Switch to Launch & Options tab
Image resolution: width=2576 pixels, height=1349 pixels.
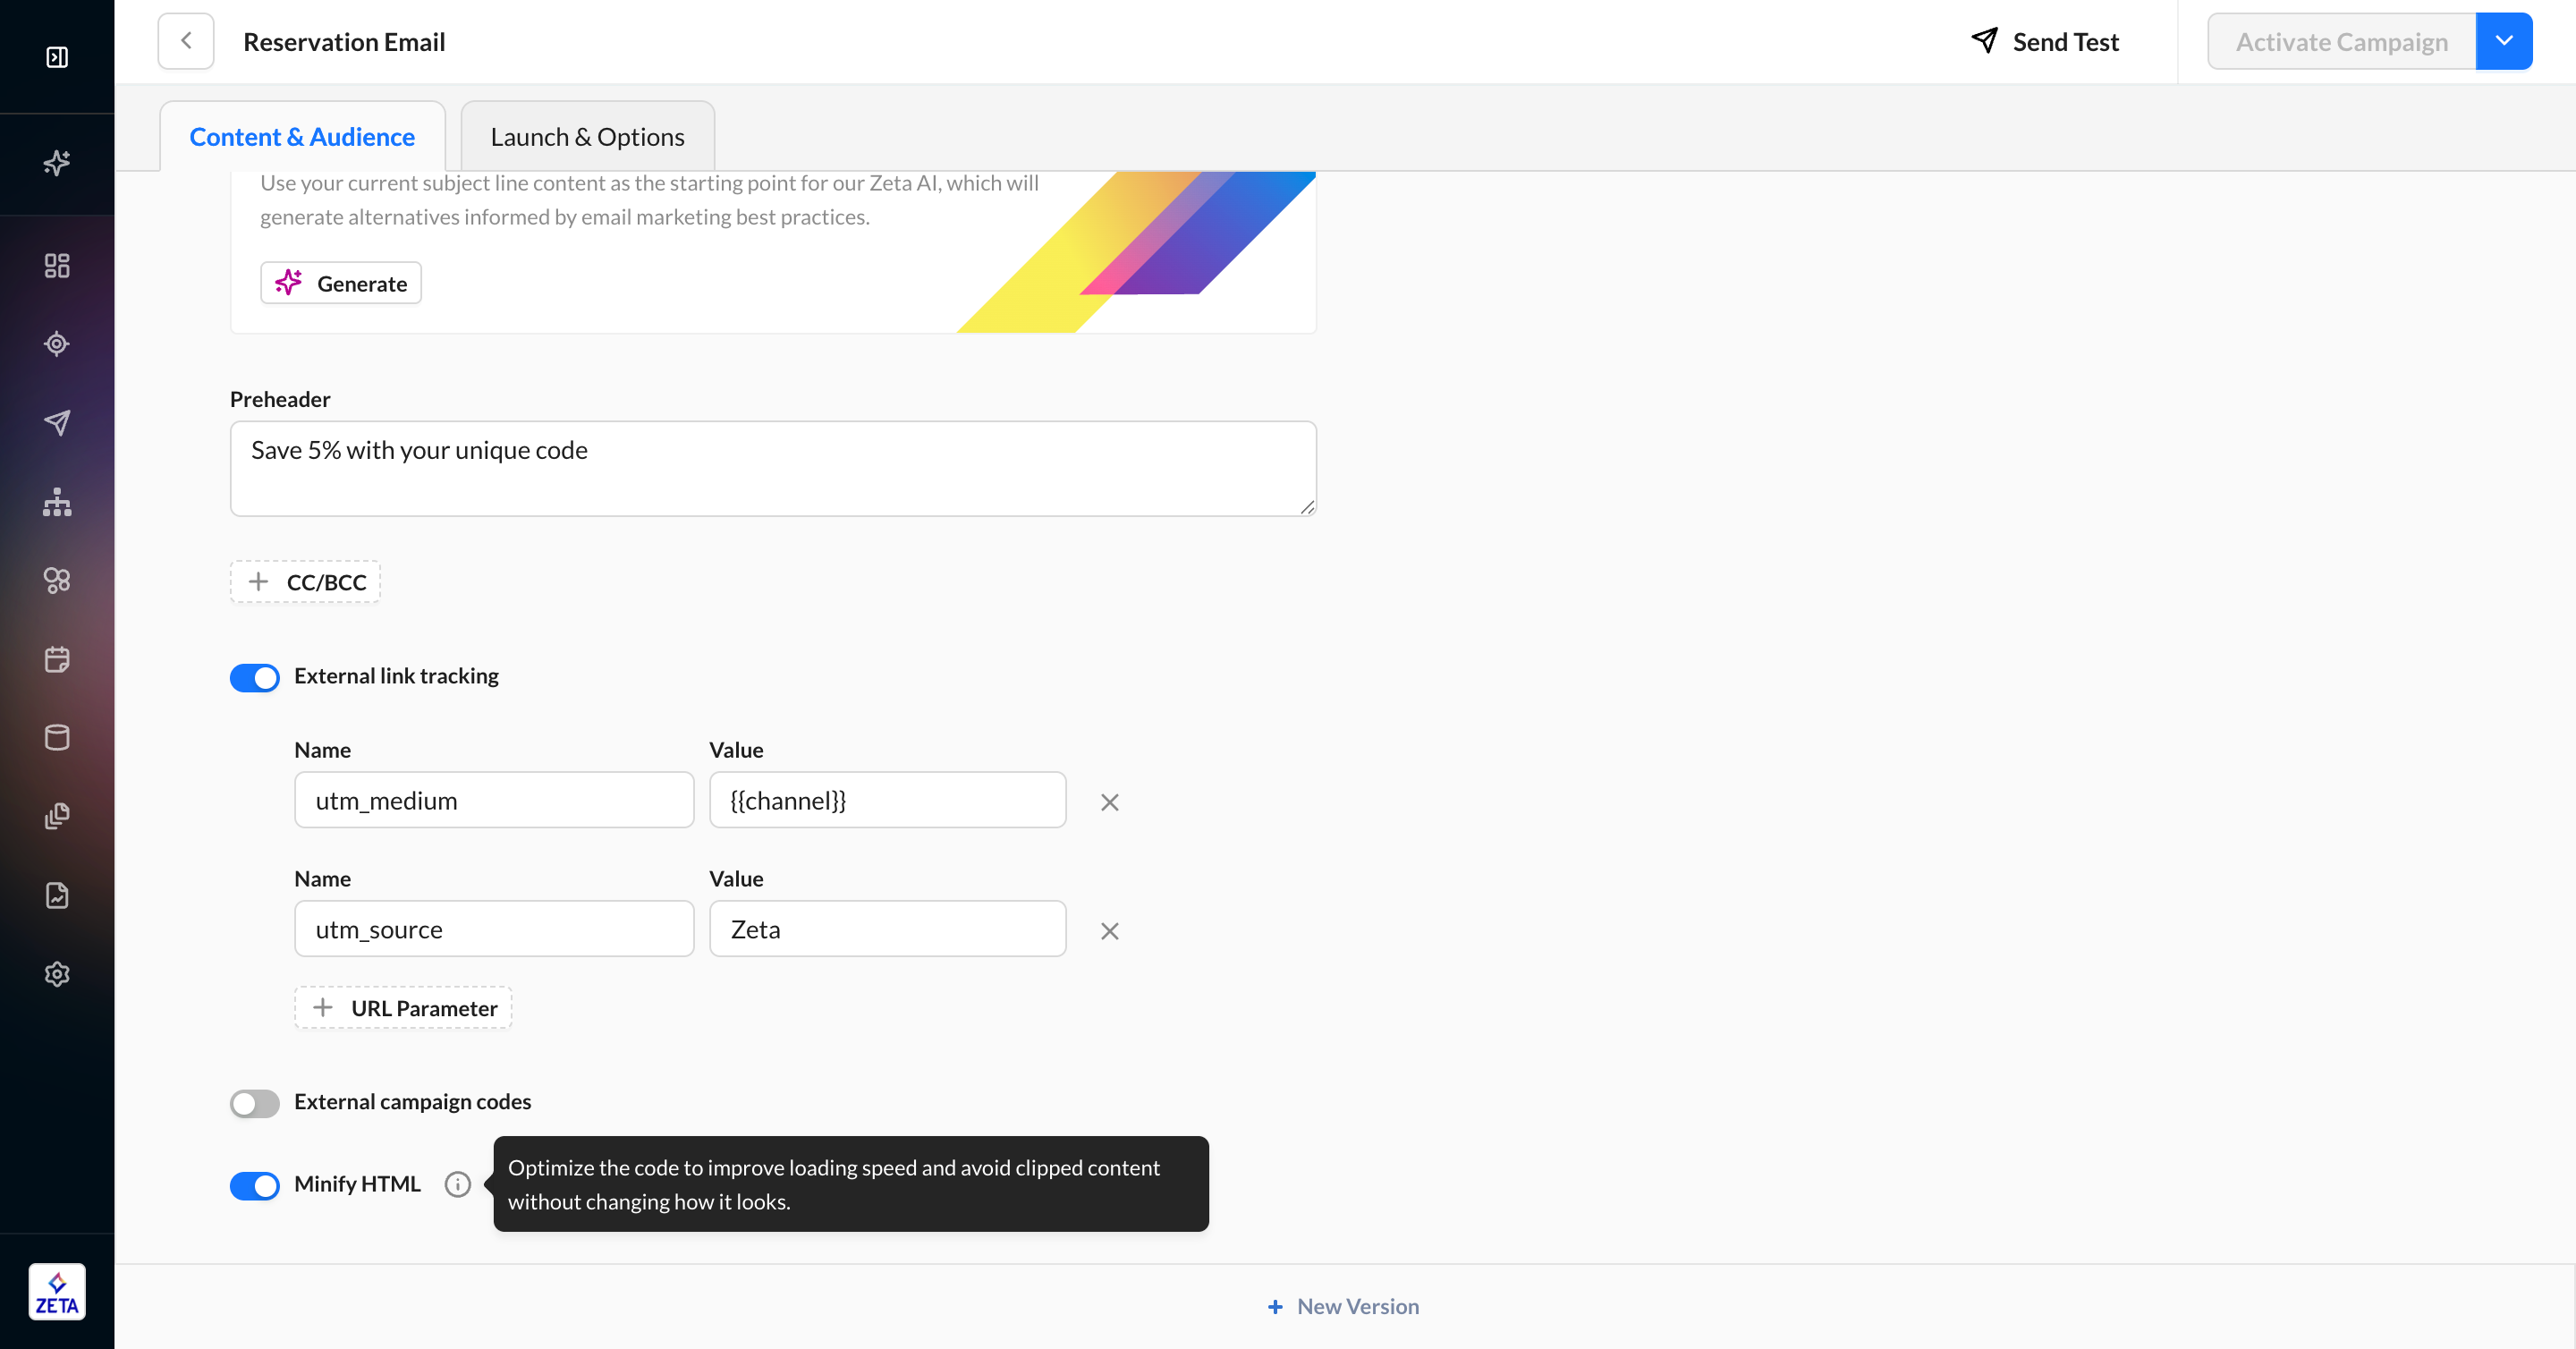587,137
